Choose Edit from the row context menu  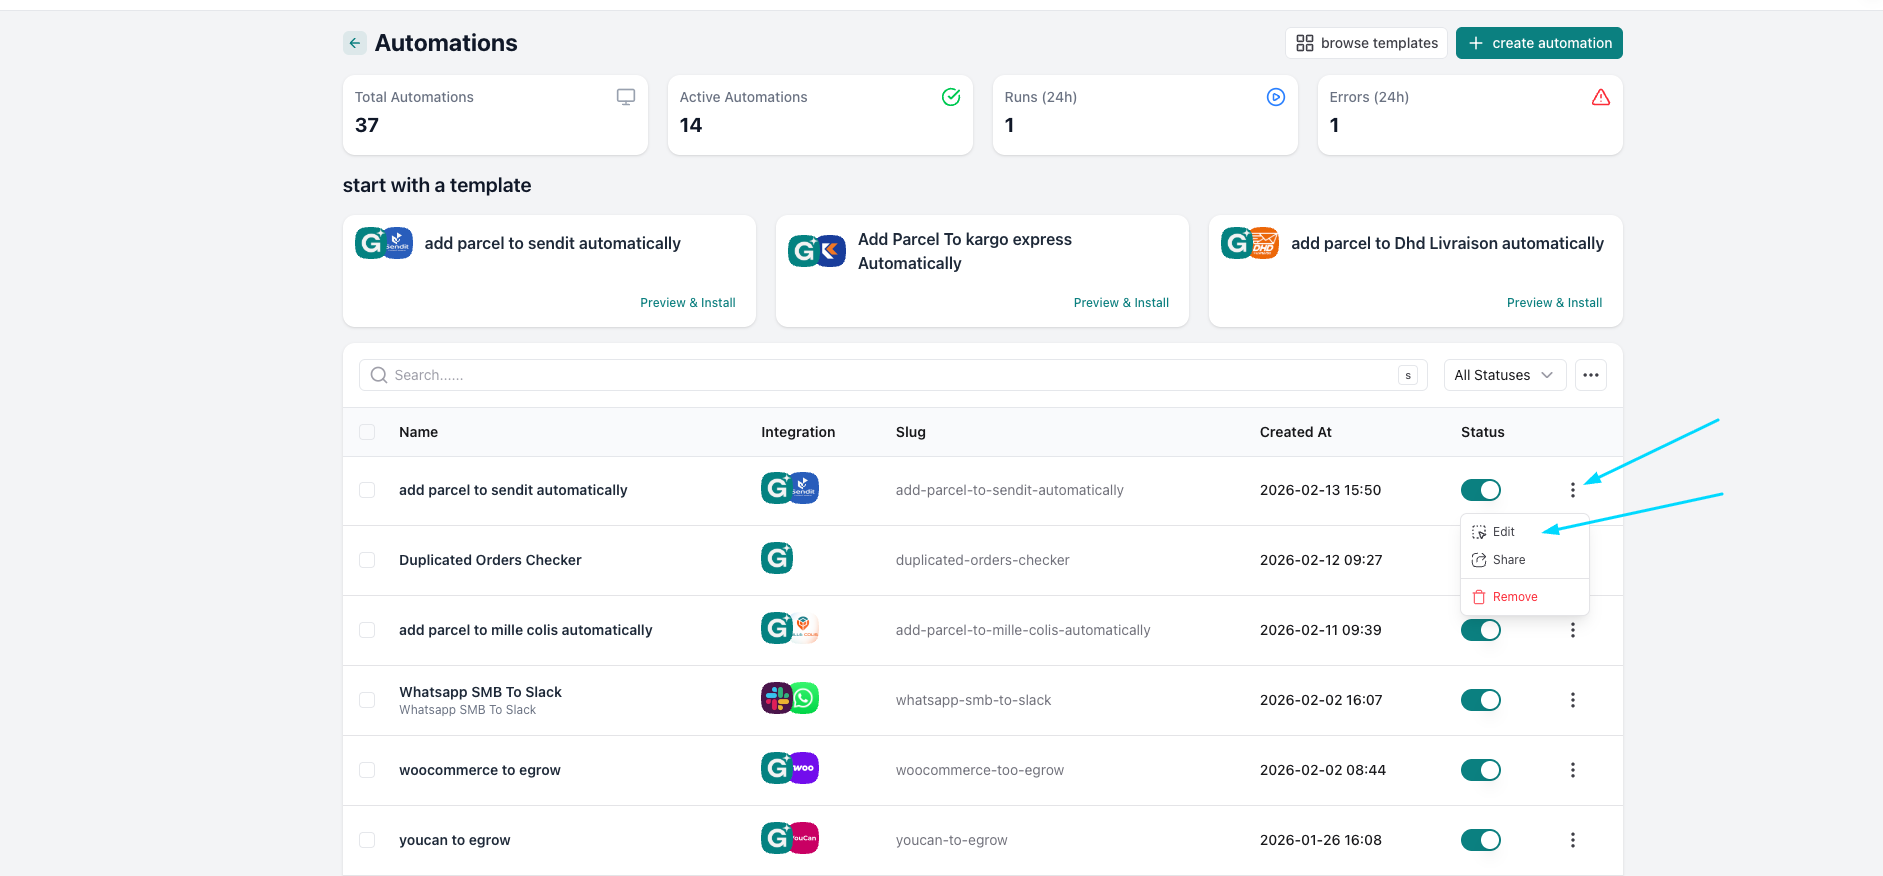click(1503, 532)
